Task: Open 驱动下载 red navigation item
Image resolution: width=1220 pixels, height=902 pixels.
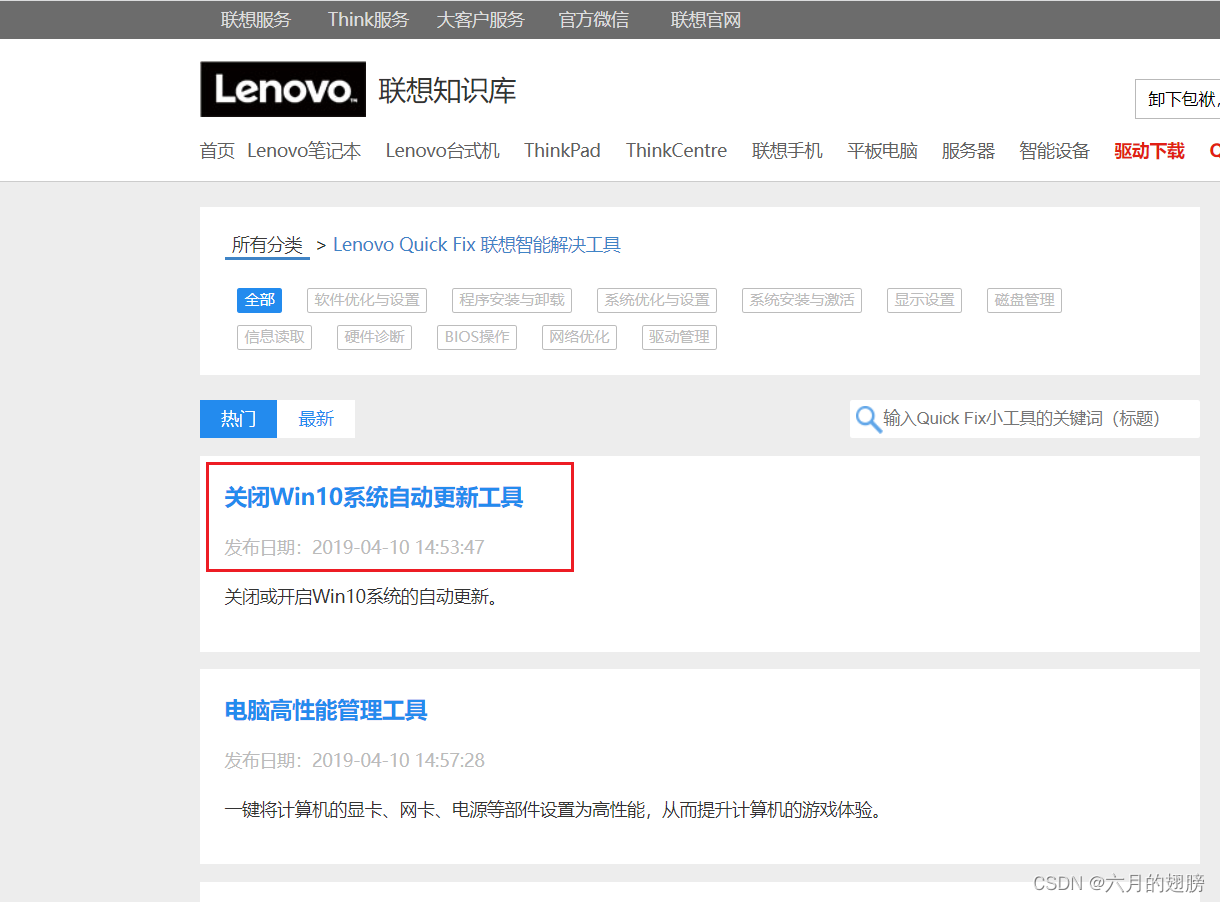Action: 1149,151
